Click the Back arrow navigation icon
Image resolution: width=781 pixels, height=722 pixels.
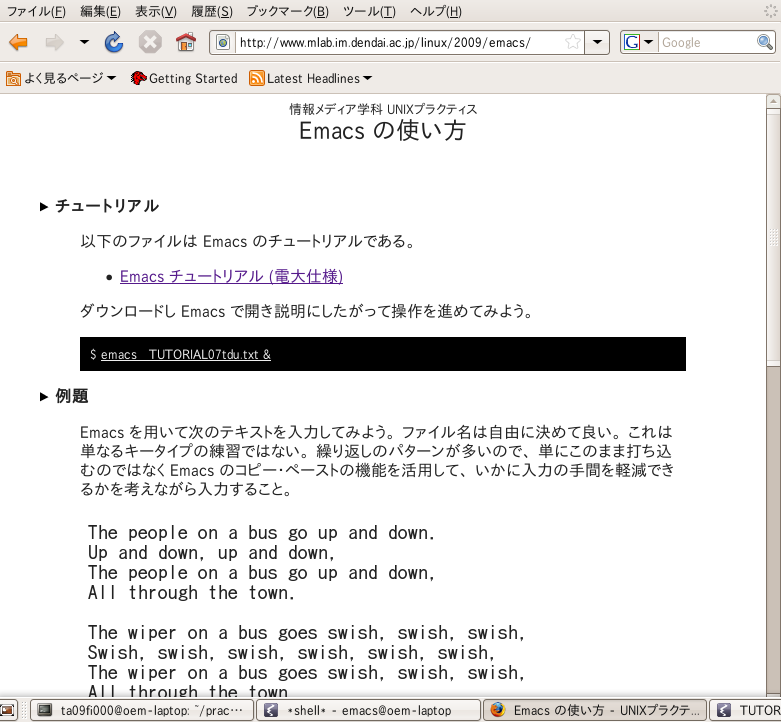pyautogui.click(x=19, y=43)
